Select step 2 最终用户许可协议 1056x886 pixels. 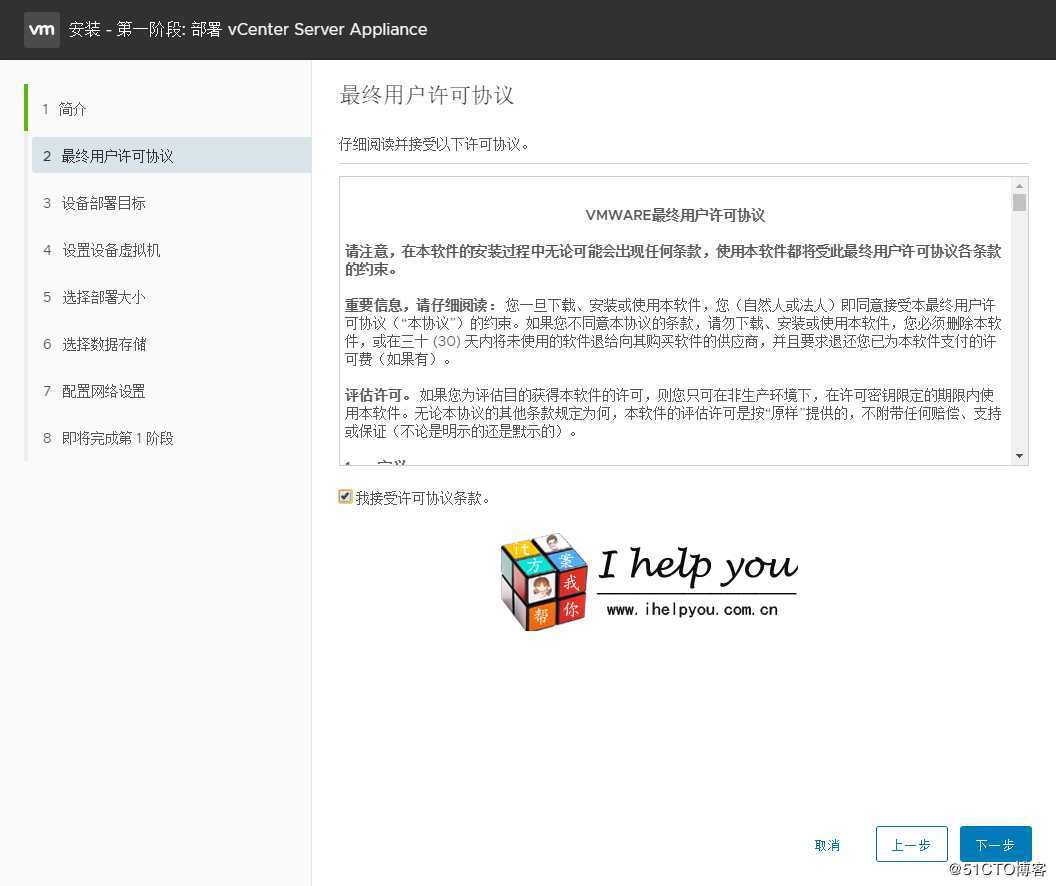click(172, 156)
